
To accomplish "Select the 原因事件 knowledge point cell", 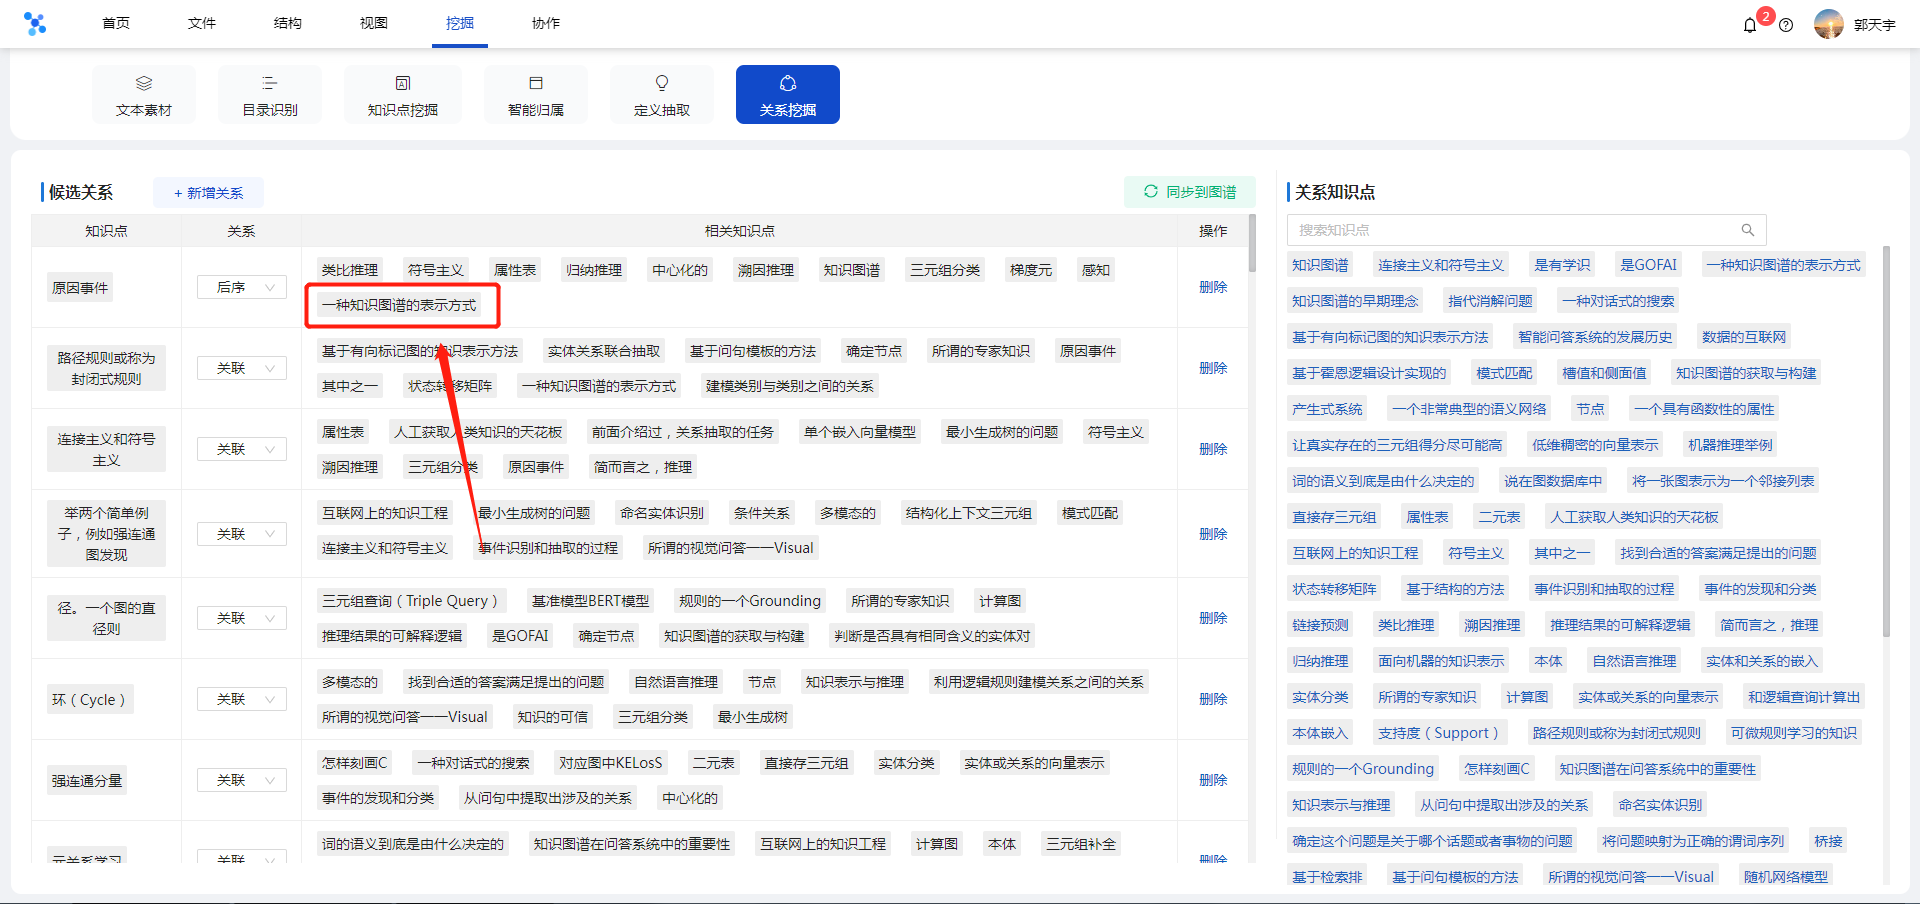I will 80,288.
